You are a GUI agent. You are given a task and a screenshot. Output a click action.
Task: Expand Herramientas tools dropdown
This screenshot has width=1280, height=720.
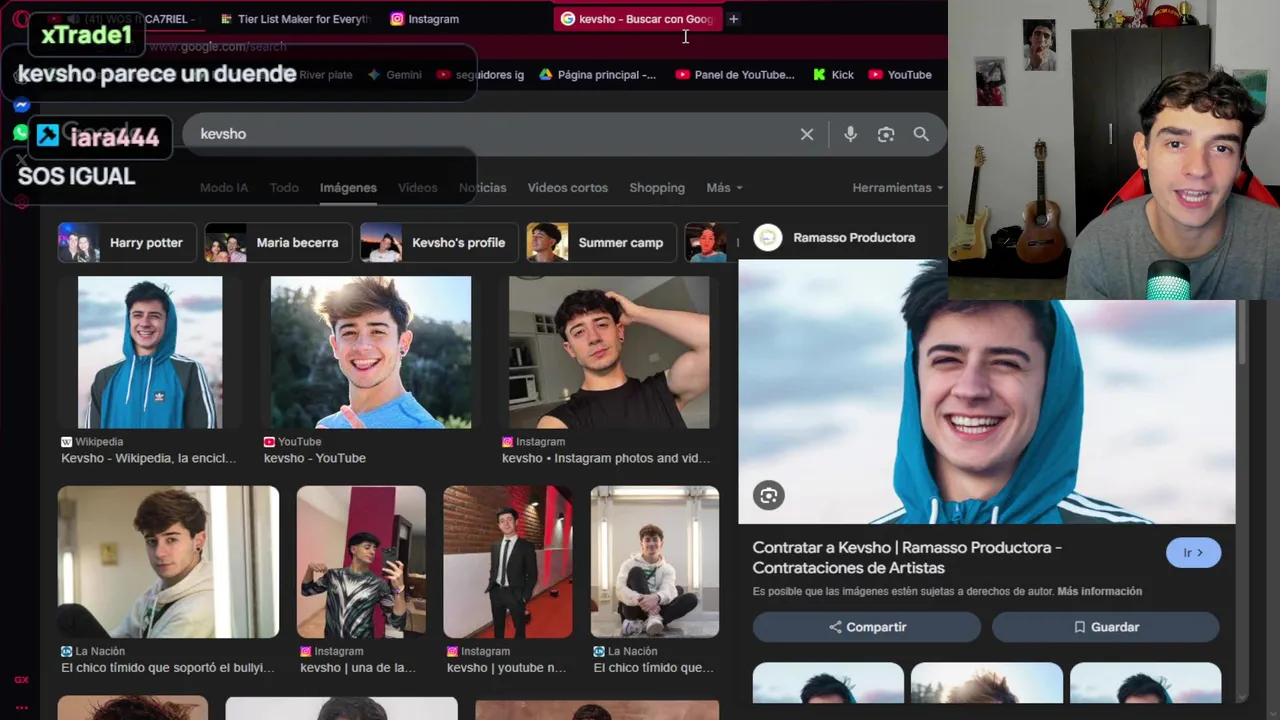pos(897,188)
